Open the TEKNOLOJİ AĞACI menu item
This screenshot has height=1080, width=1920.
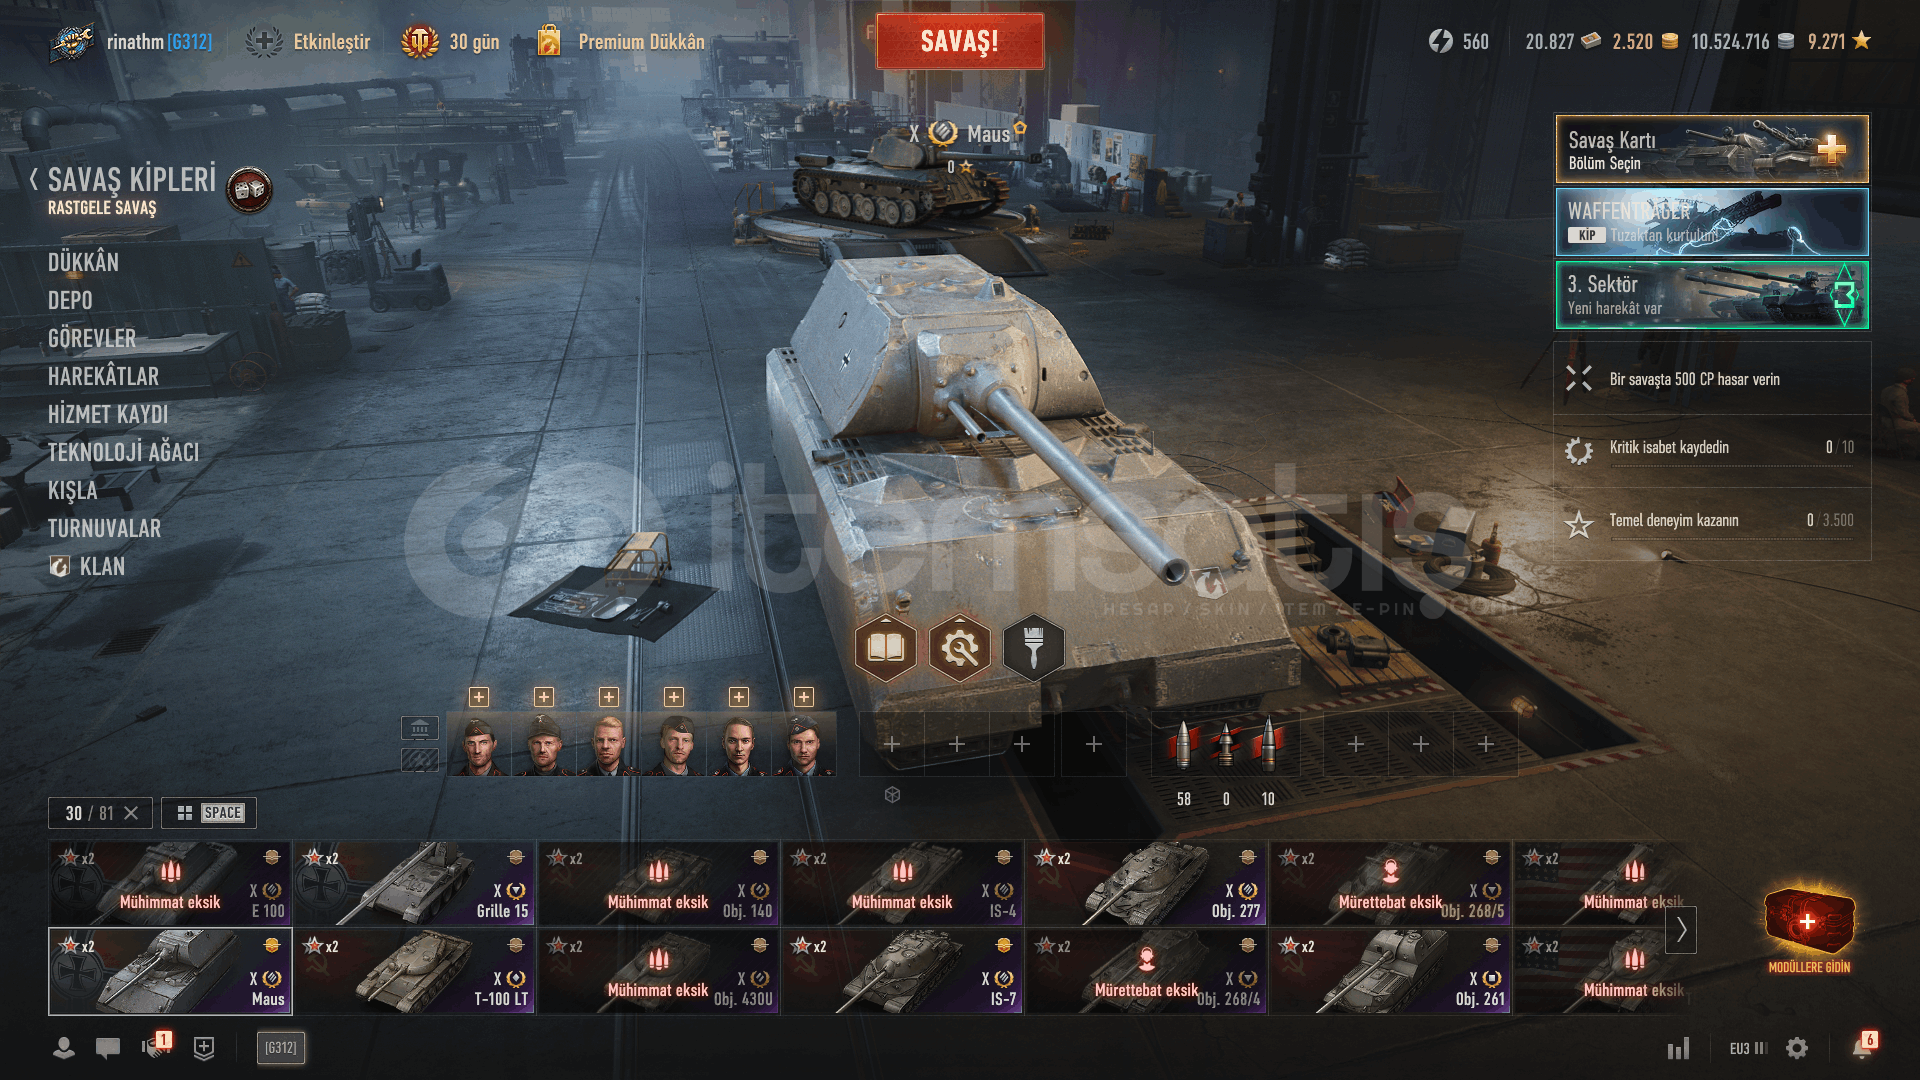click(123, 452)
